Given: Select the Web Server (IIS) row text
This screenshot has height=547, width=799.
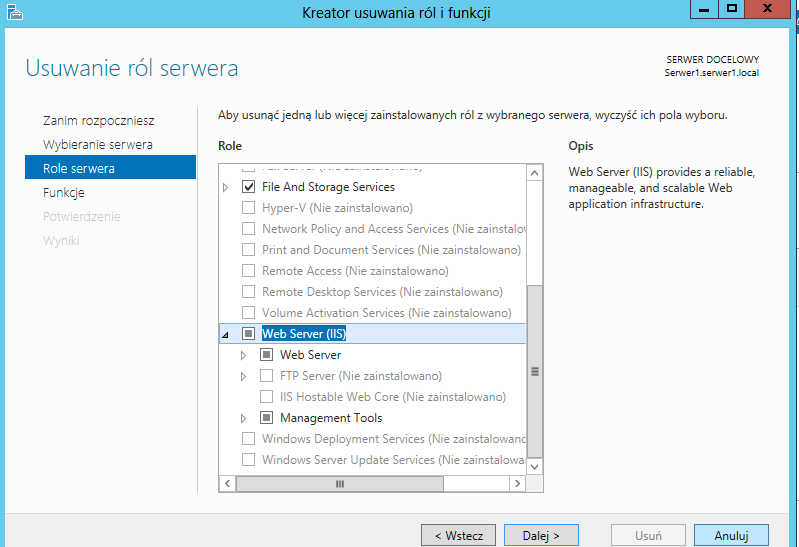Looking at the screenshot, I should coord(304,333).
